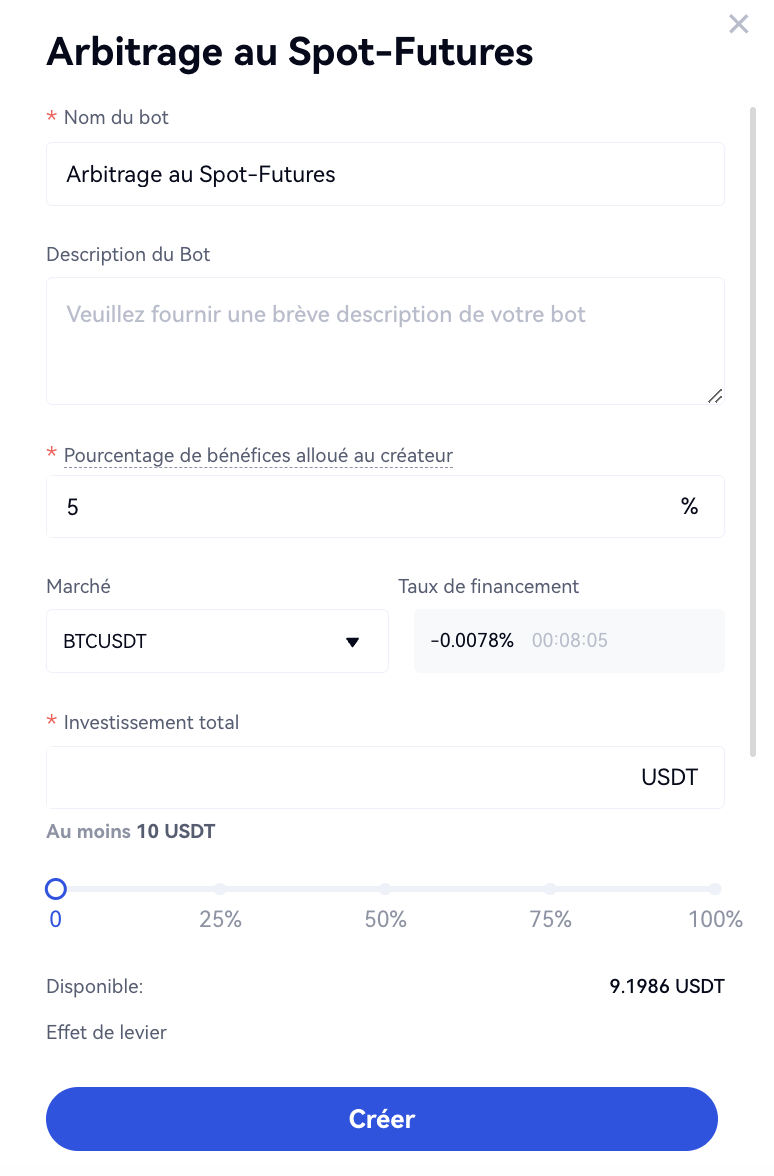Image resolution: width=774 pixels, height=1176 pixels.
Task: Set investment slider to 100%
Action: (715, 889)
